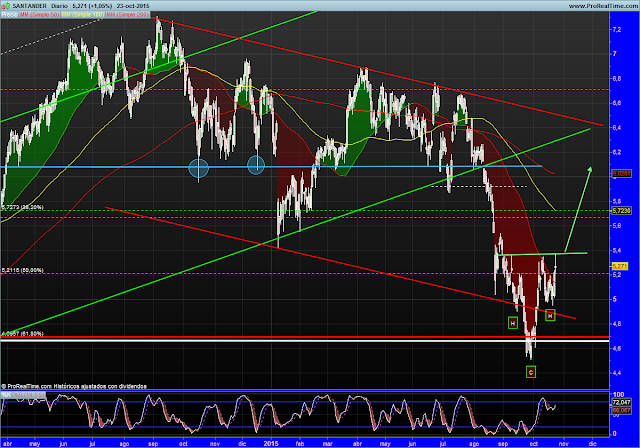Screen dimensions: 640x448
Task: Select the 'MM (Simple 200)' moving average label
Action: click(x=128, y=14)
